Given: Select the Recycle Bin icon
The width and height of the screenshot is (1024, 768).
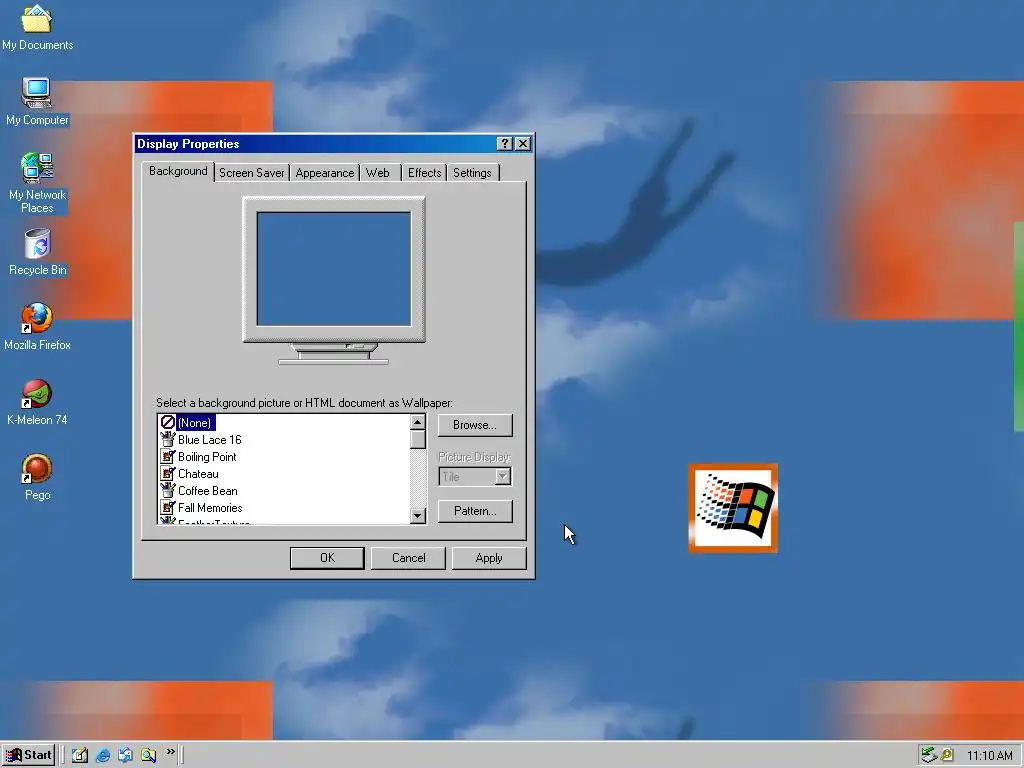Looking at the screenshot, I should (x=37, y=252).
